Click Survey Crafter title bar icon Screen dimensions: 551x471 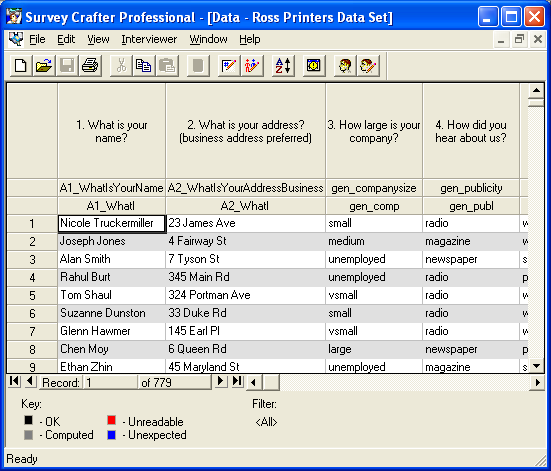pyautogui.click(x=14, y=16)
